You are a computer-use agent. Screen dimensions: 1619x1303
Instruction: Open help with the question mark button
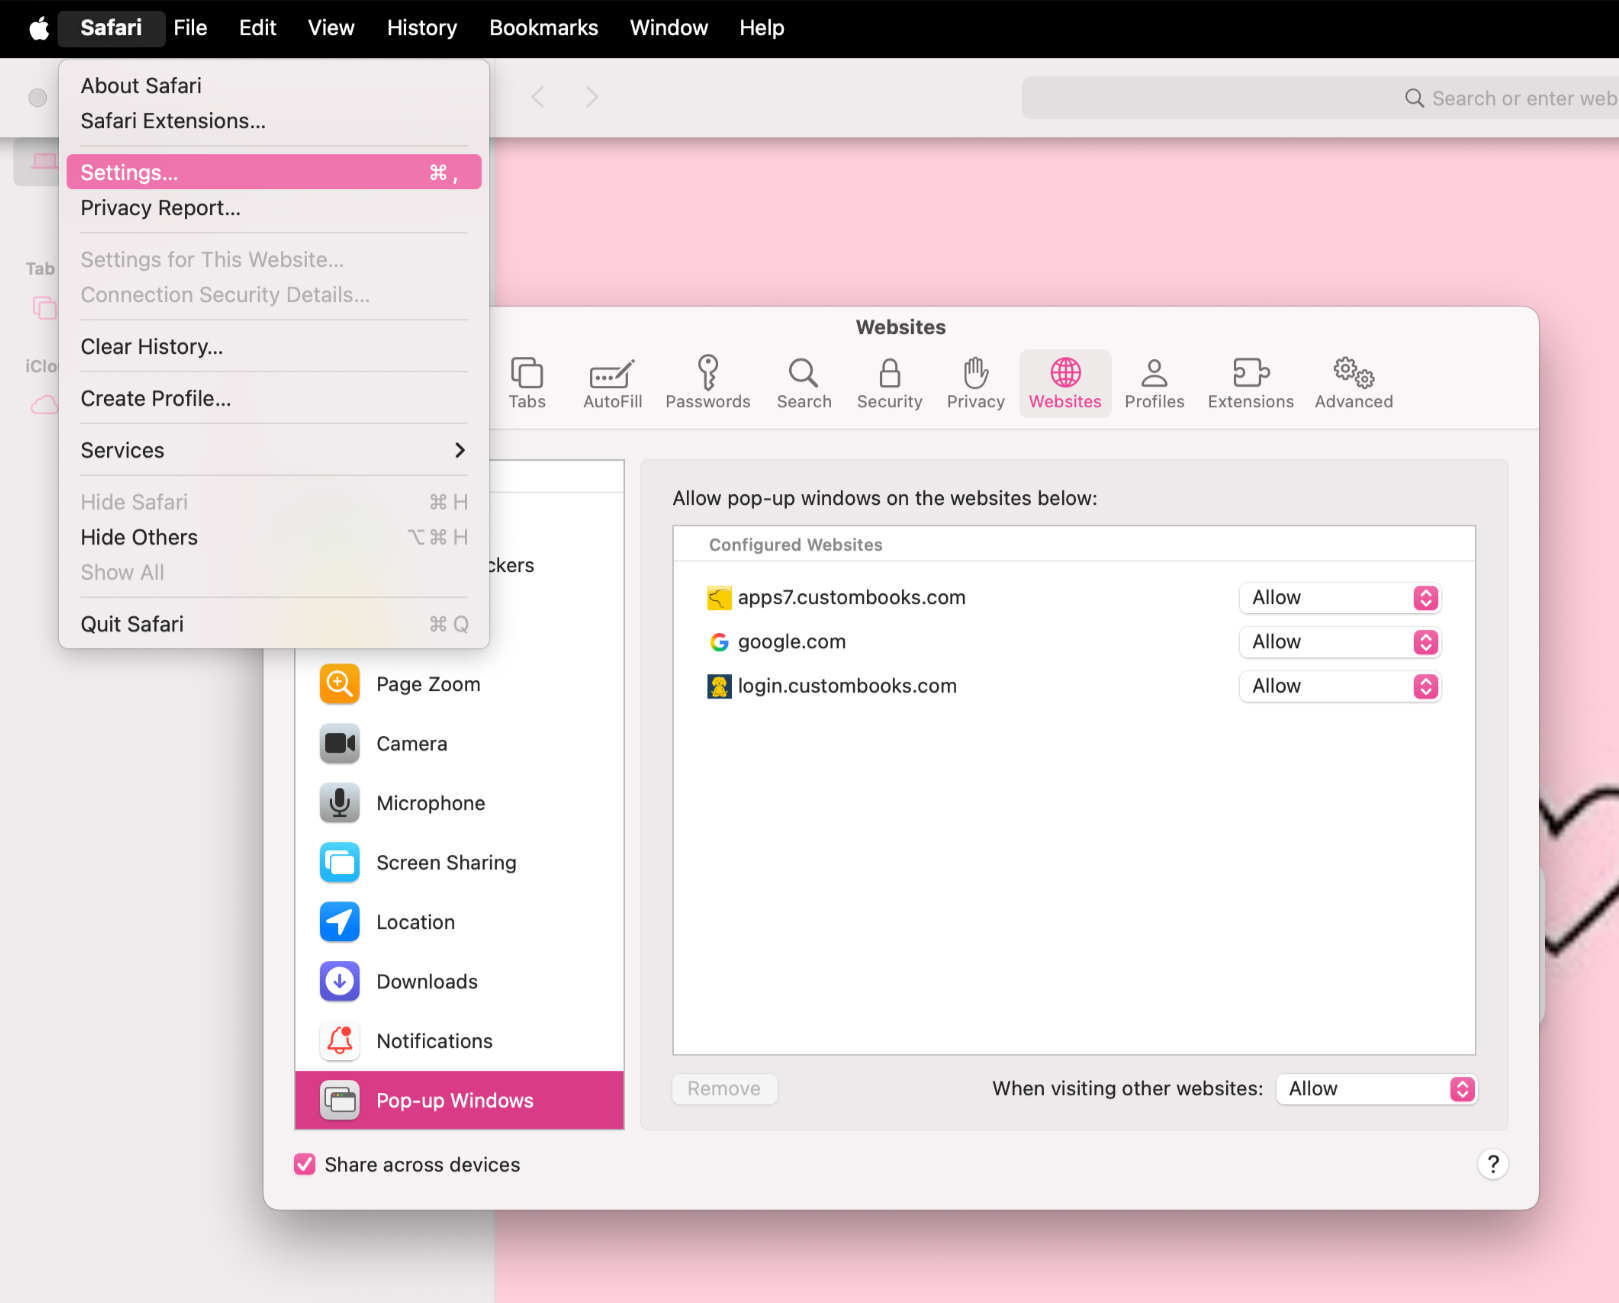click(1492, 1164)
